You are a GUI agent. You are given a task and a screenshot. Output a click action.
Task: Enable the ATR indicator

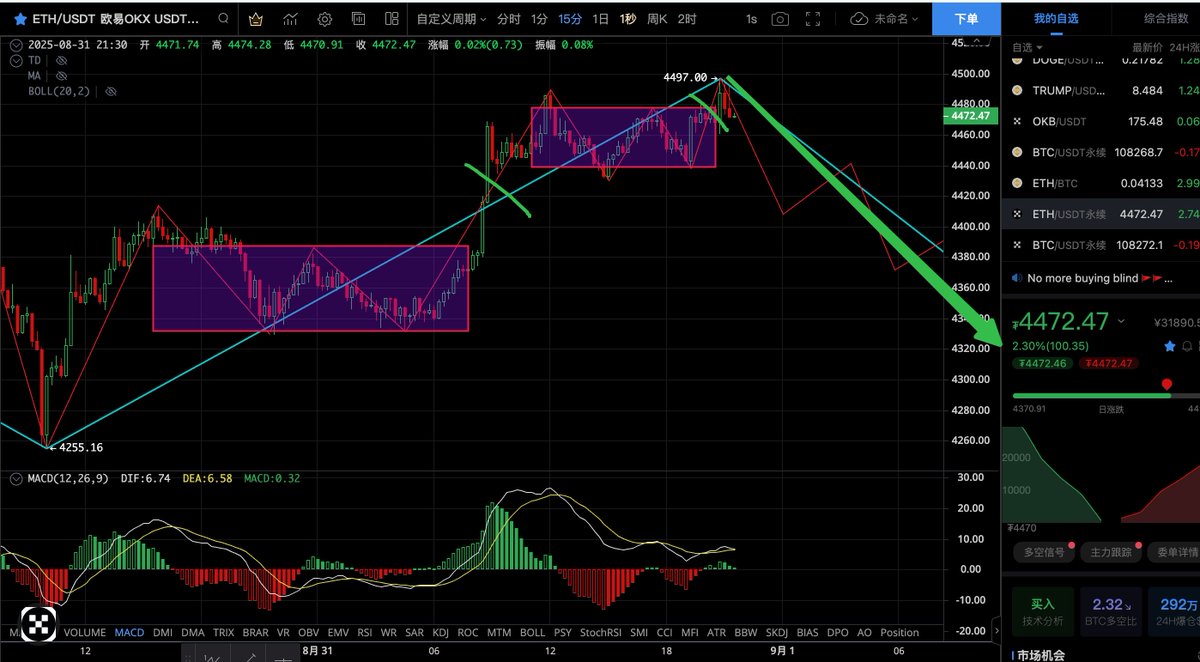(716, 632)
